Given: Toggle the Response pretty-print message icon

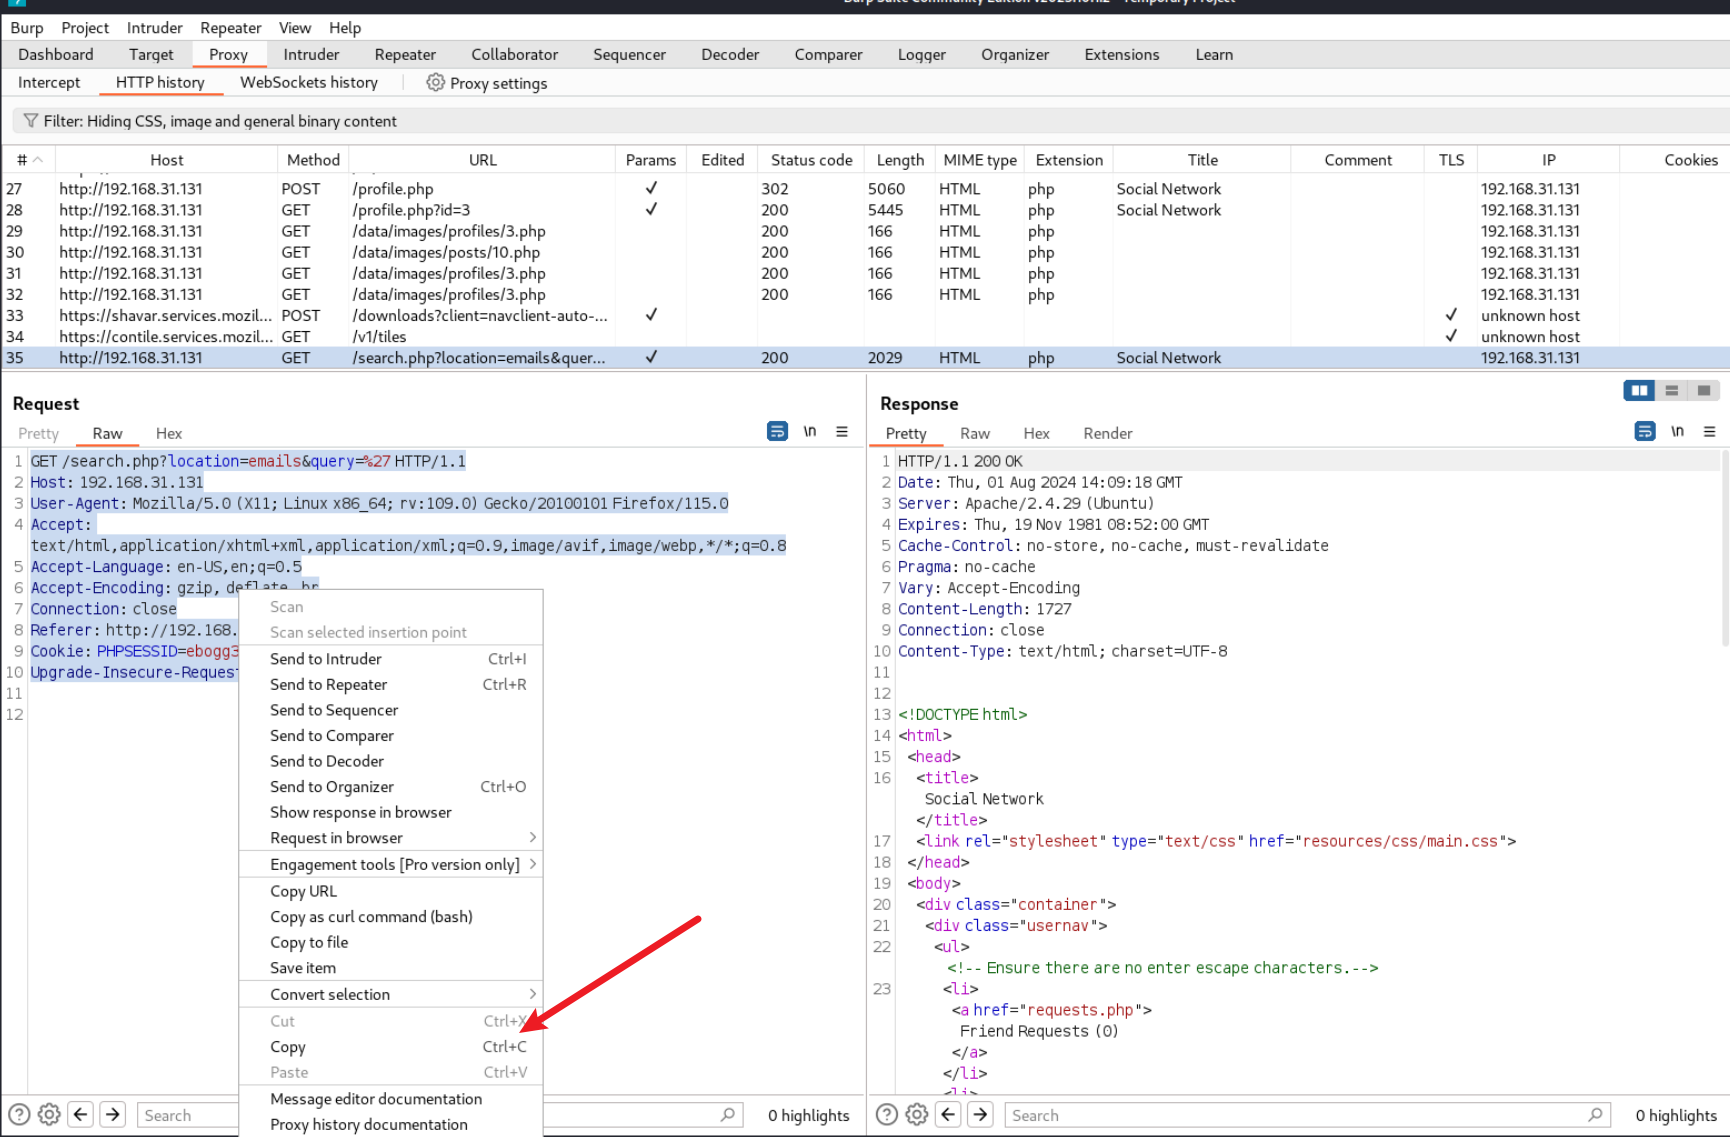Looking at the screenshot, I should click(x=1645, y=431).
